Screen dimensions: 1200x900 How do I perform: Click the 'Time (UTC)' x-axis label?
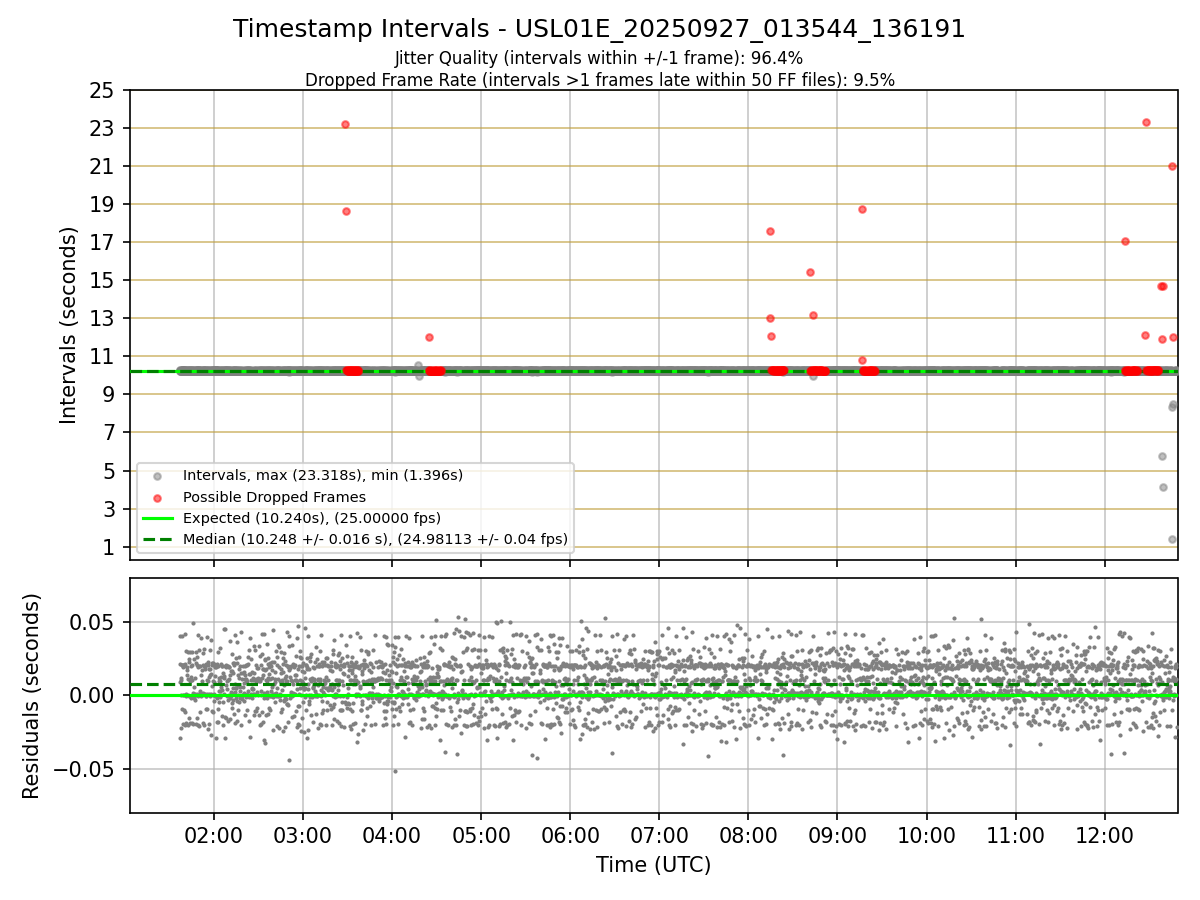coord(653,865)
